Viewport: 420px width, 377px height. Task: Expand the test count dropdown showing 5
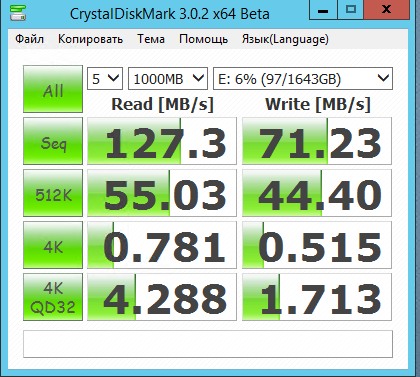click(x=105, y=79)
